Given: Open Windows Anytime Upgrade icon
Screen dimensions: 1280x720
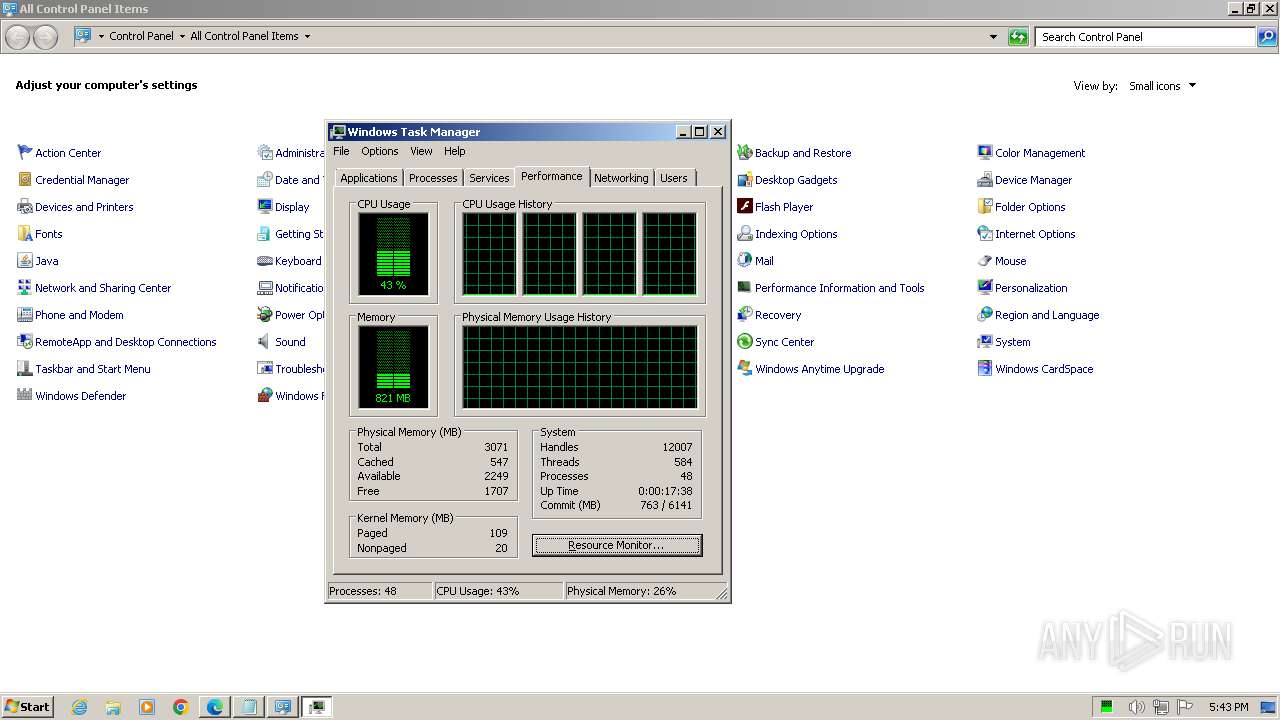Looking at the screenshot, I should (745, 368).
